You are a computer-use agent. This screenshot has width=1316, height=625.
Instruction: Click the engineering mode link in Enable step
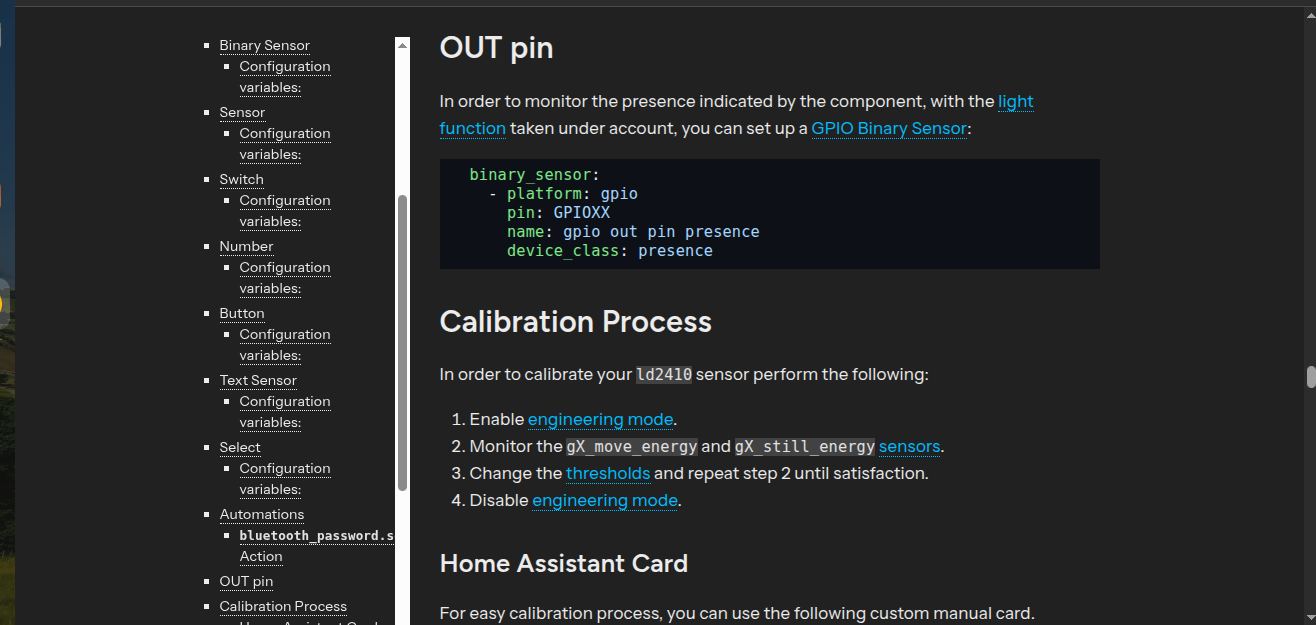[x=601, y=419]
